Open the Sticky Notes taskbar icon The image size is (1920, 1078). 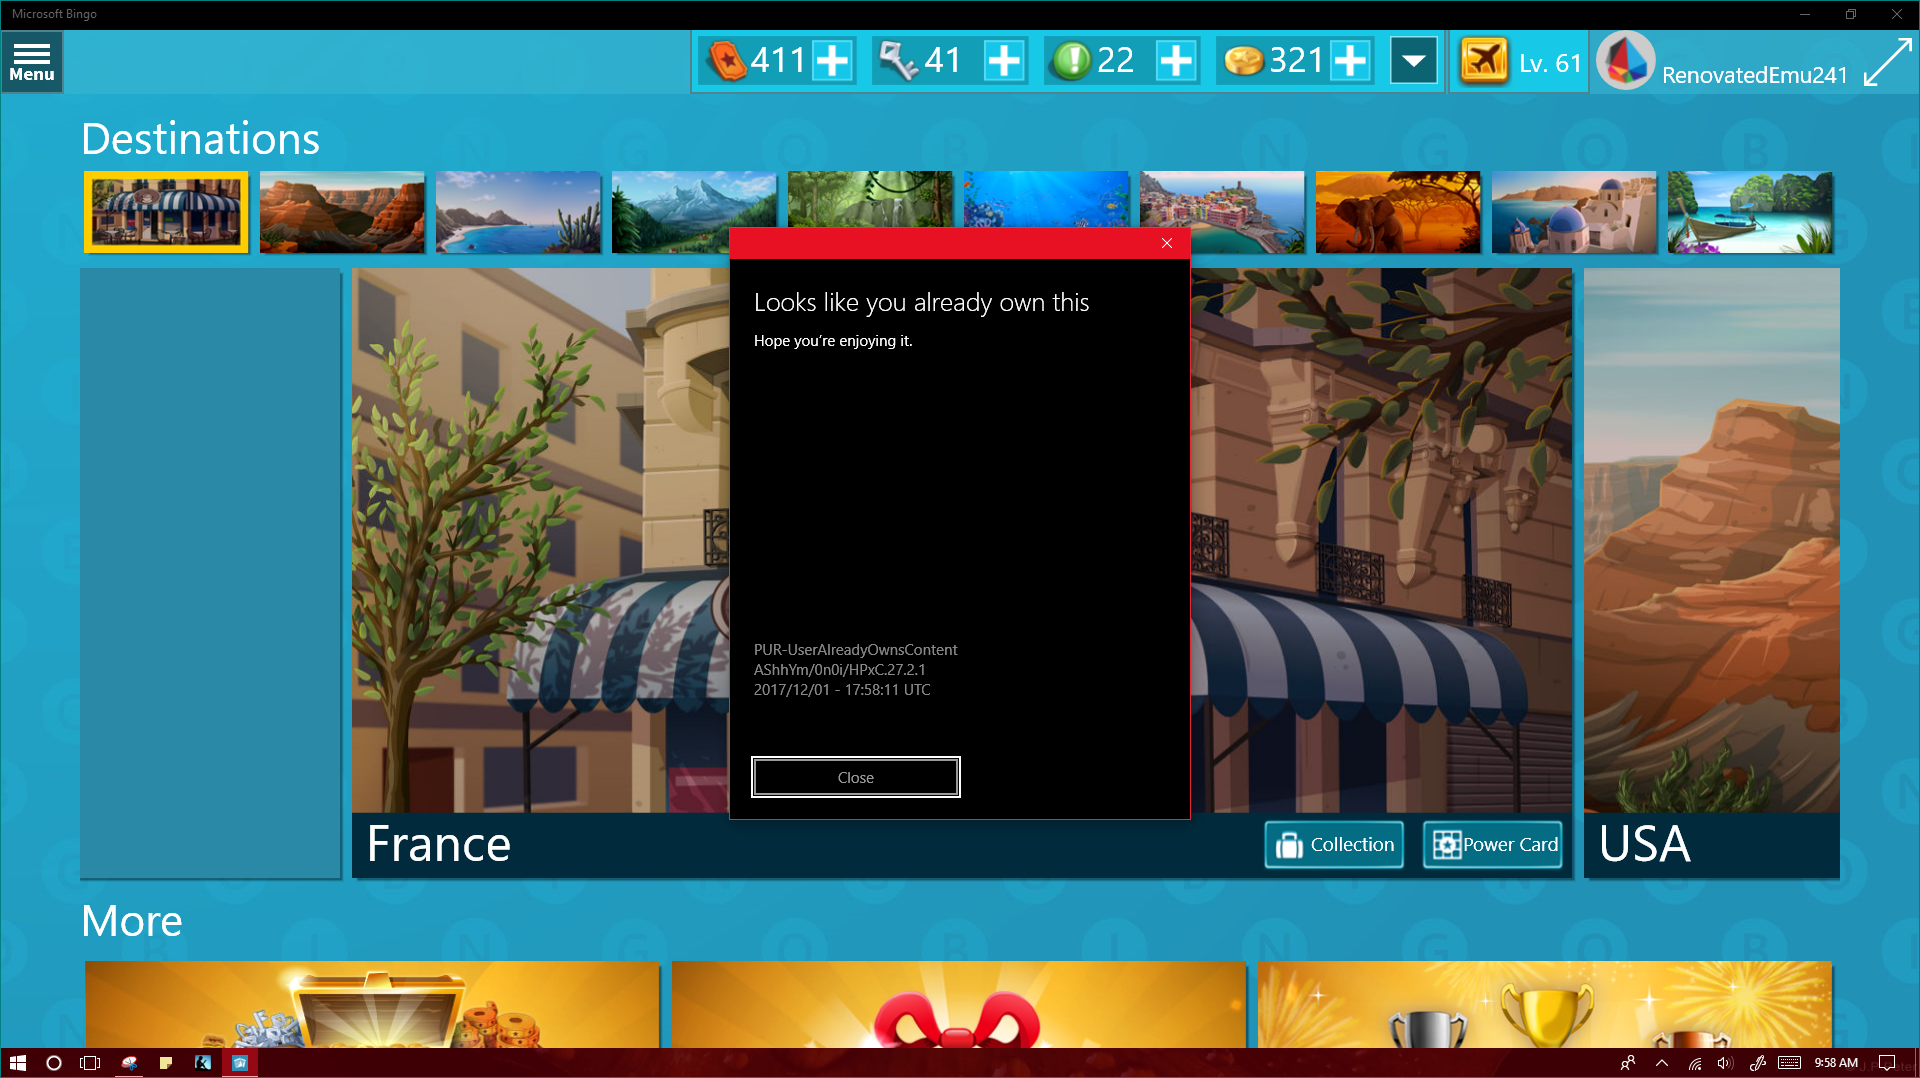166,1063
